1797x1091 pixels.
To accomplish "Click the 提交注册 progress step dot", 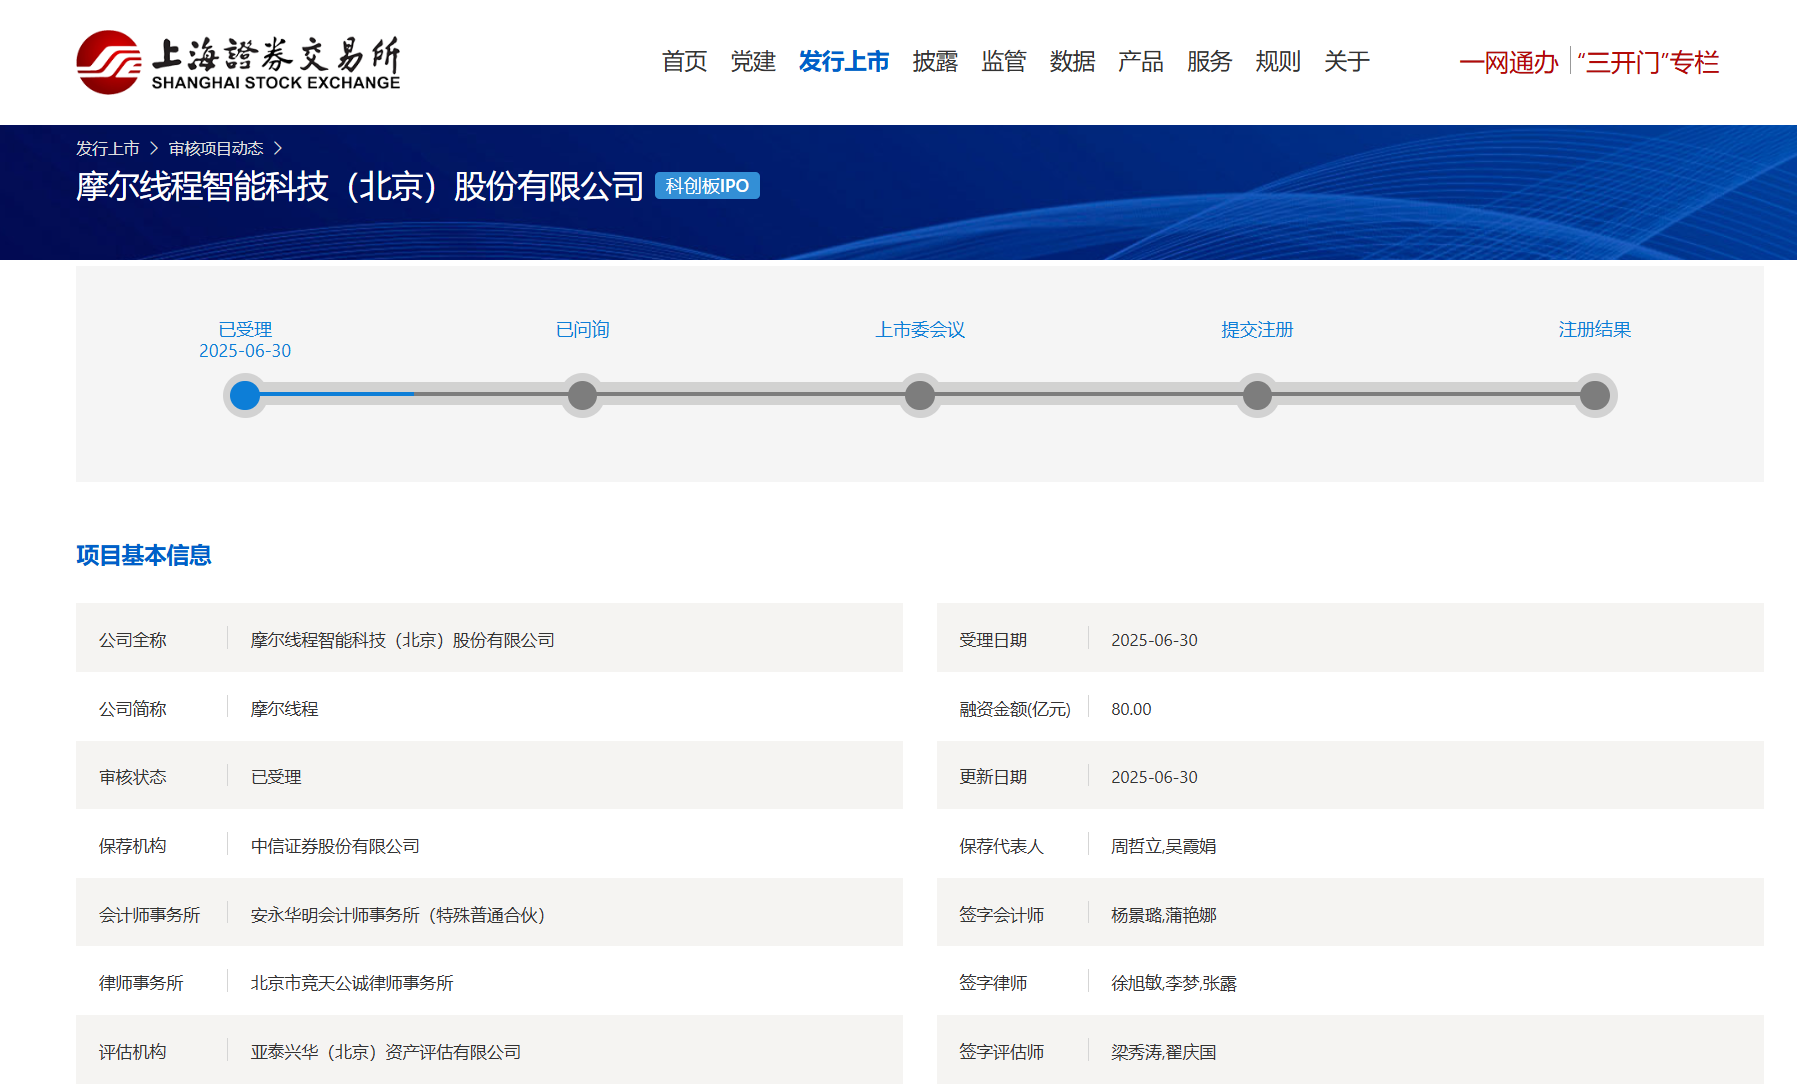I will point(1257,396).
